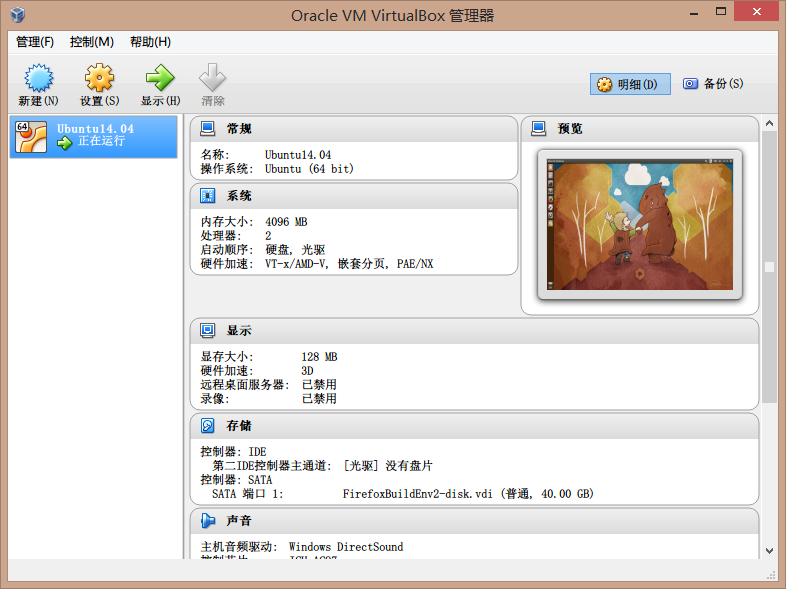786x589 pixels.
Task: Click the 录像 value 已禁用
Action: click(x=319, y=399)
